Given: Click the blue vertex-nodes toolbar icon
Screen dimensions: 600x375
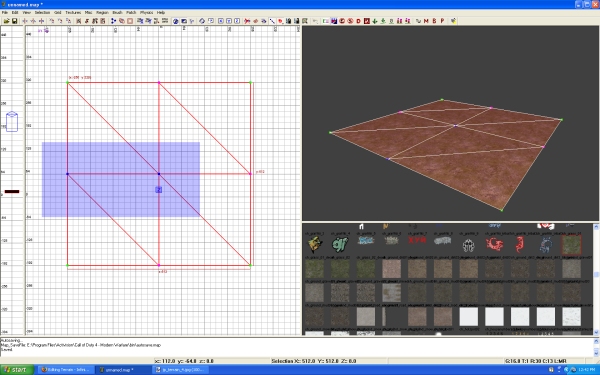Looking at the screenshot, I should [113, 21].
